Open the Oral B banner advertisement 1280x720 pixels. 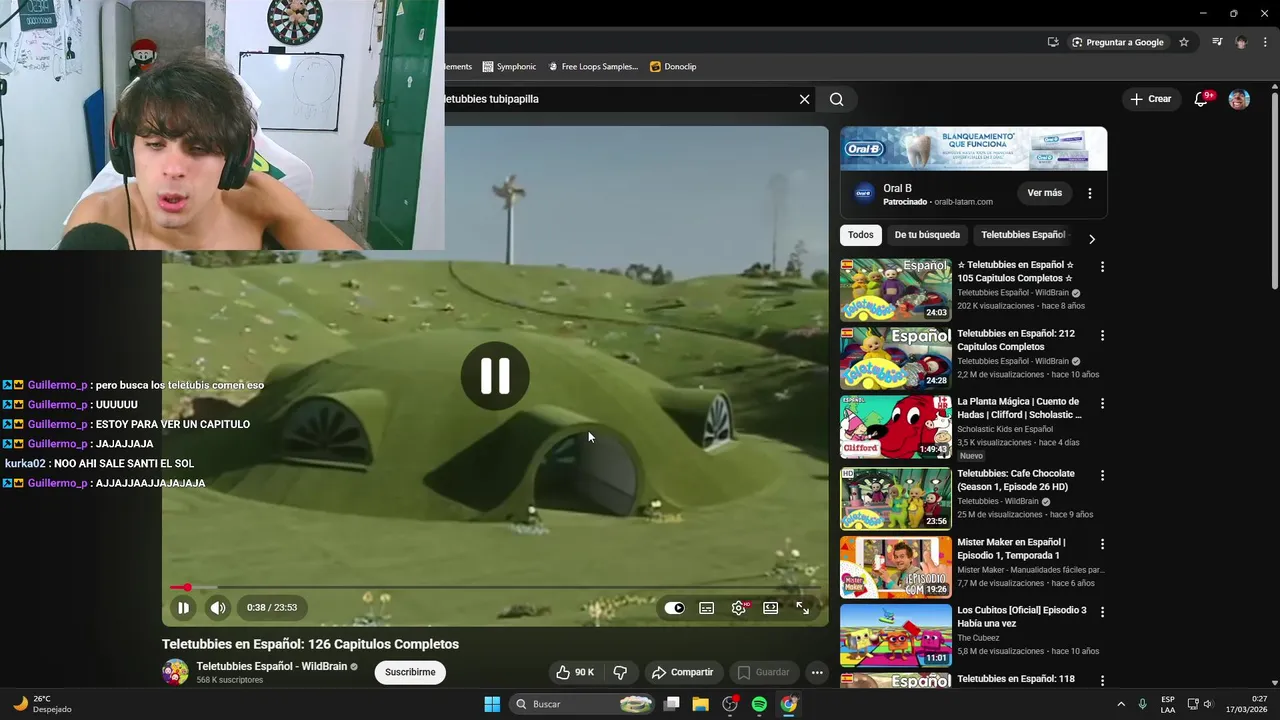[x=973, y=149]
